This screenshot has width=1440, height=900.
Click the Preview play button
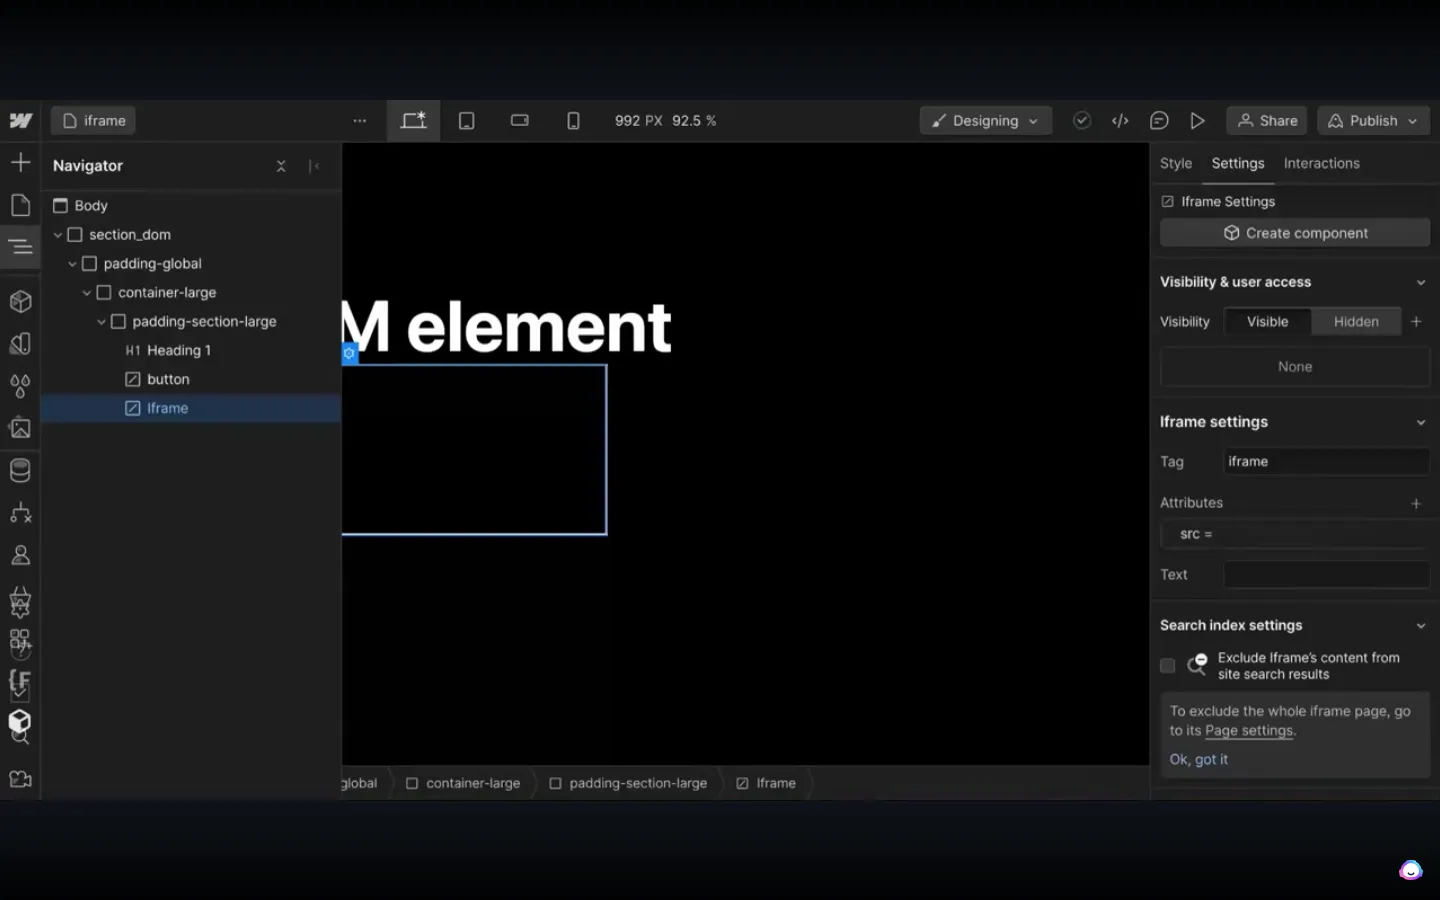1197,121
